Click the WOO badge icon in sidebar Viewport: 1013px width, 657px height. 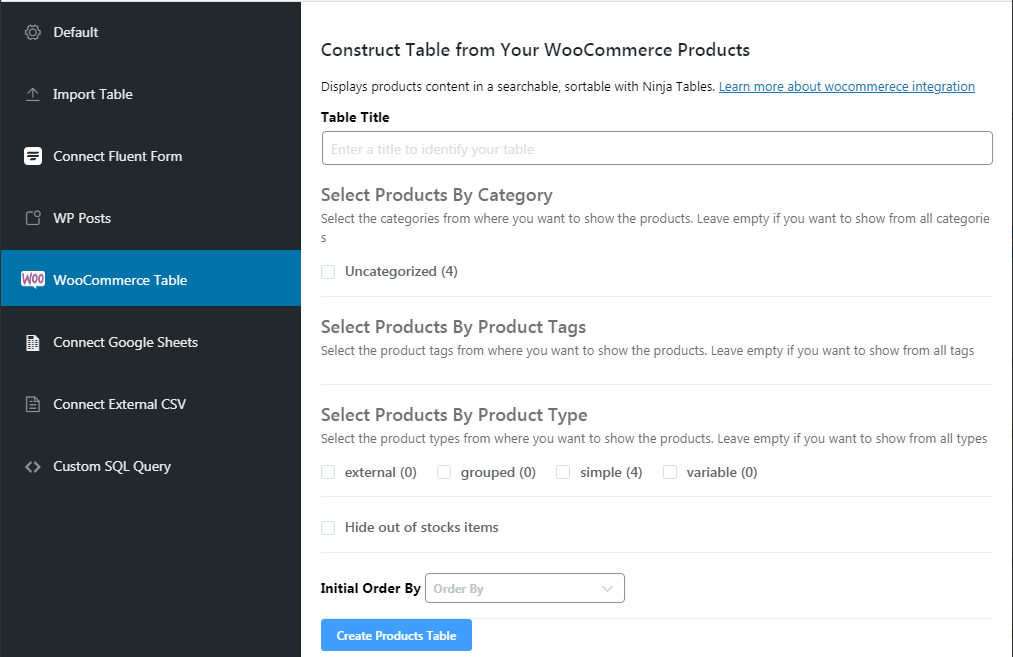point(31,279)
